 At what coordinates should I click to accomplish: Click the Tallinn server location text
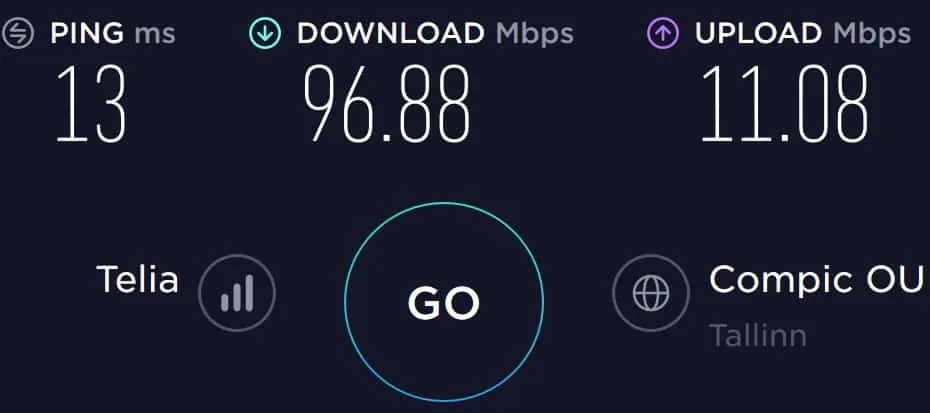coord(757,335)
